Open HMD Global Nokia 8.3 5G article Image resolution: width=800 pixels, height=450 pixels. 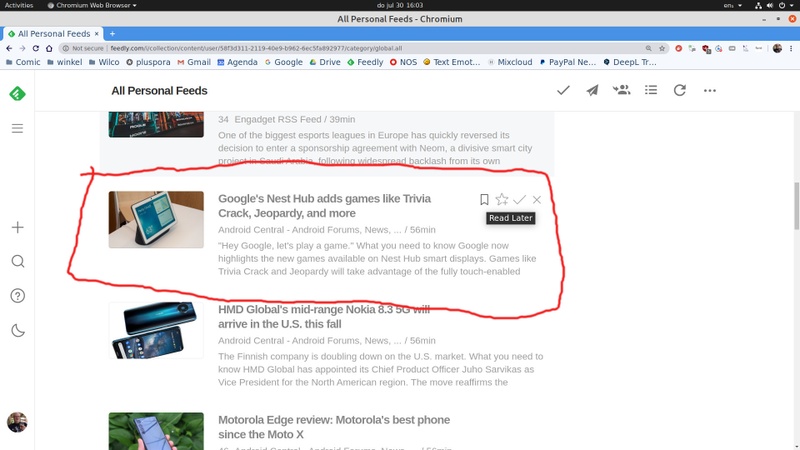coord(324,316)
